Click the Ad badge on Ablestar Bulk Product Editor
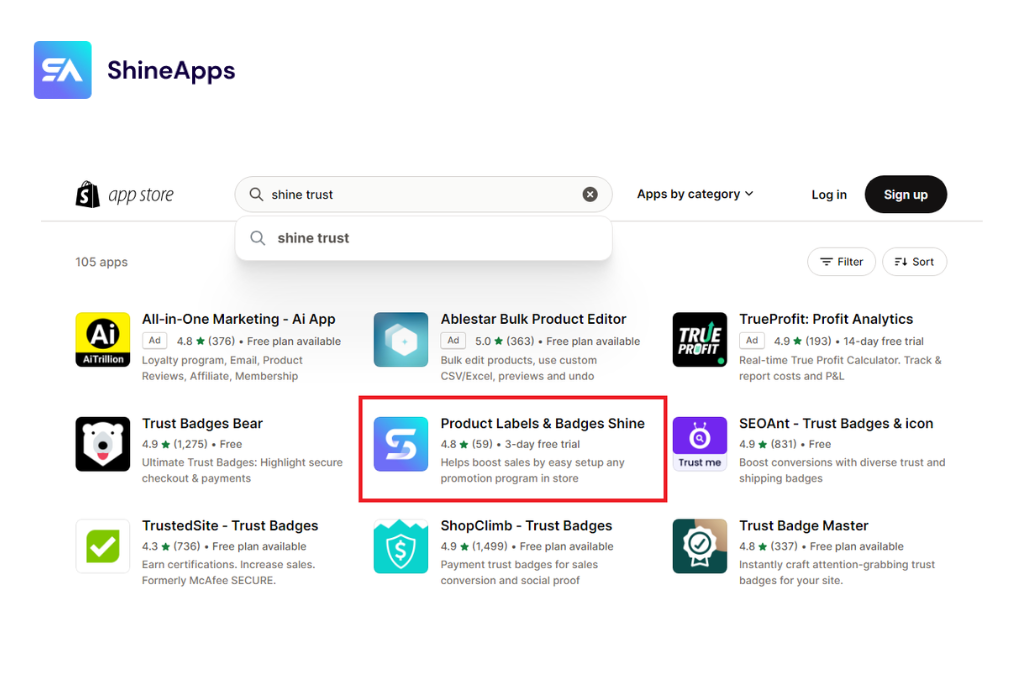 click(x=453, y=340)
